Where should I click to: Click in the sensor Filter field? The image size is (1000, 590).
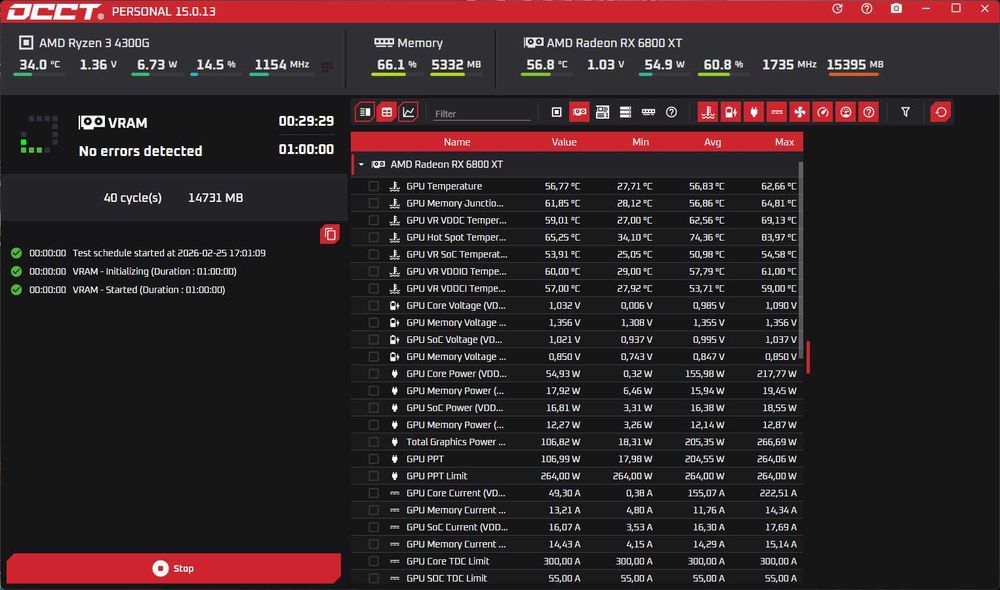coord(482,114)
